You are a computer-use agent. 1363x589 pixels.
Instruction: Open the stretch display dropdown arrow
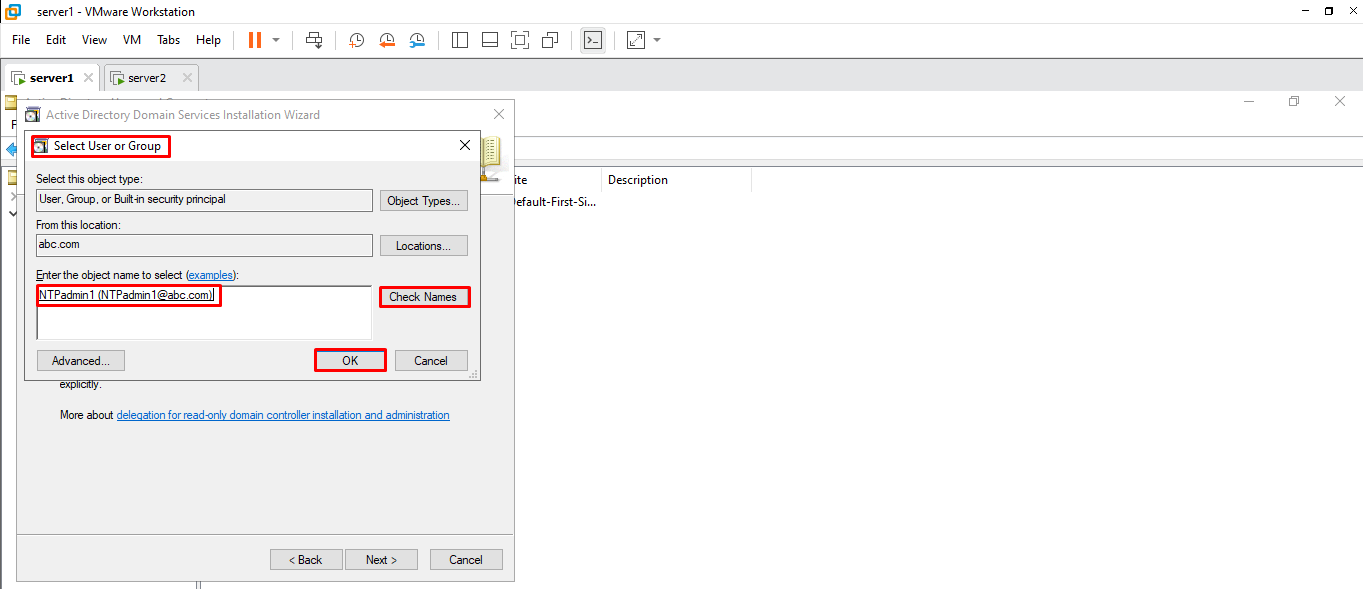[x=657, y=40]
